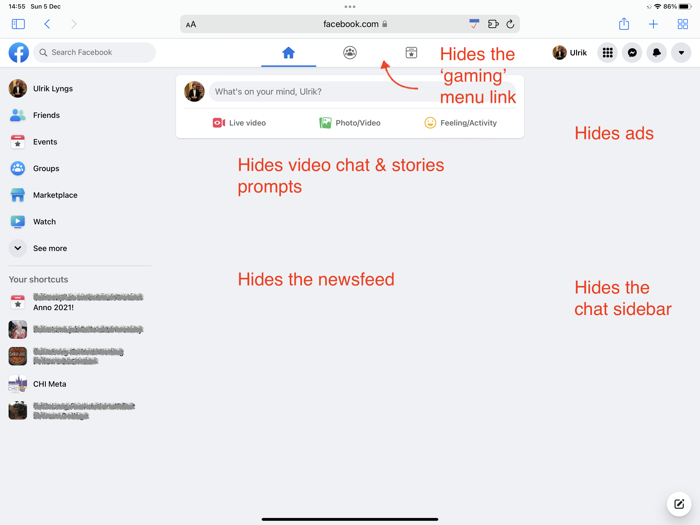Open the Facebook apps grid menu
The width and height of the screenshot is (700, 525).
coord(608,53)
